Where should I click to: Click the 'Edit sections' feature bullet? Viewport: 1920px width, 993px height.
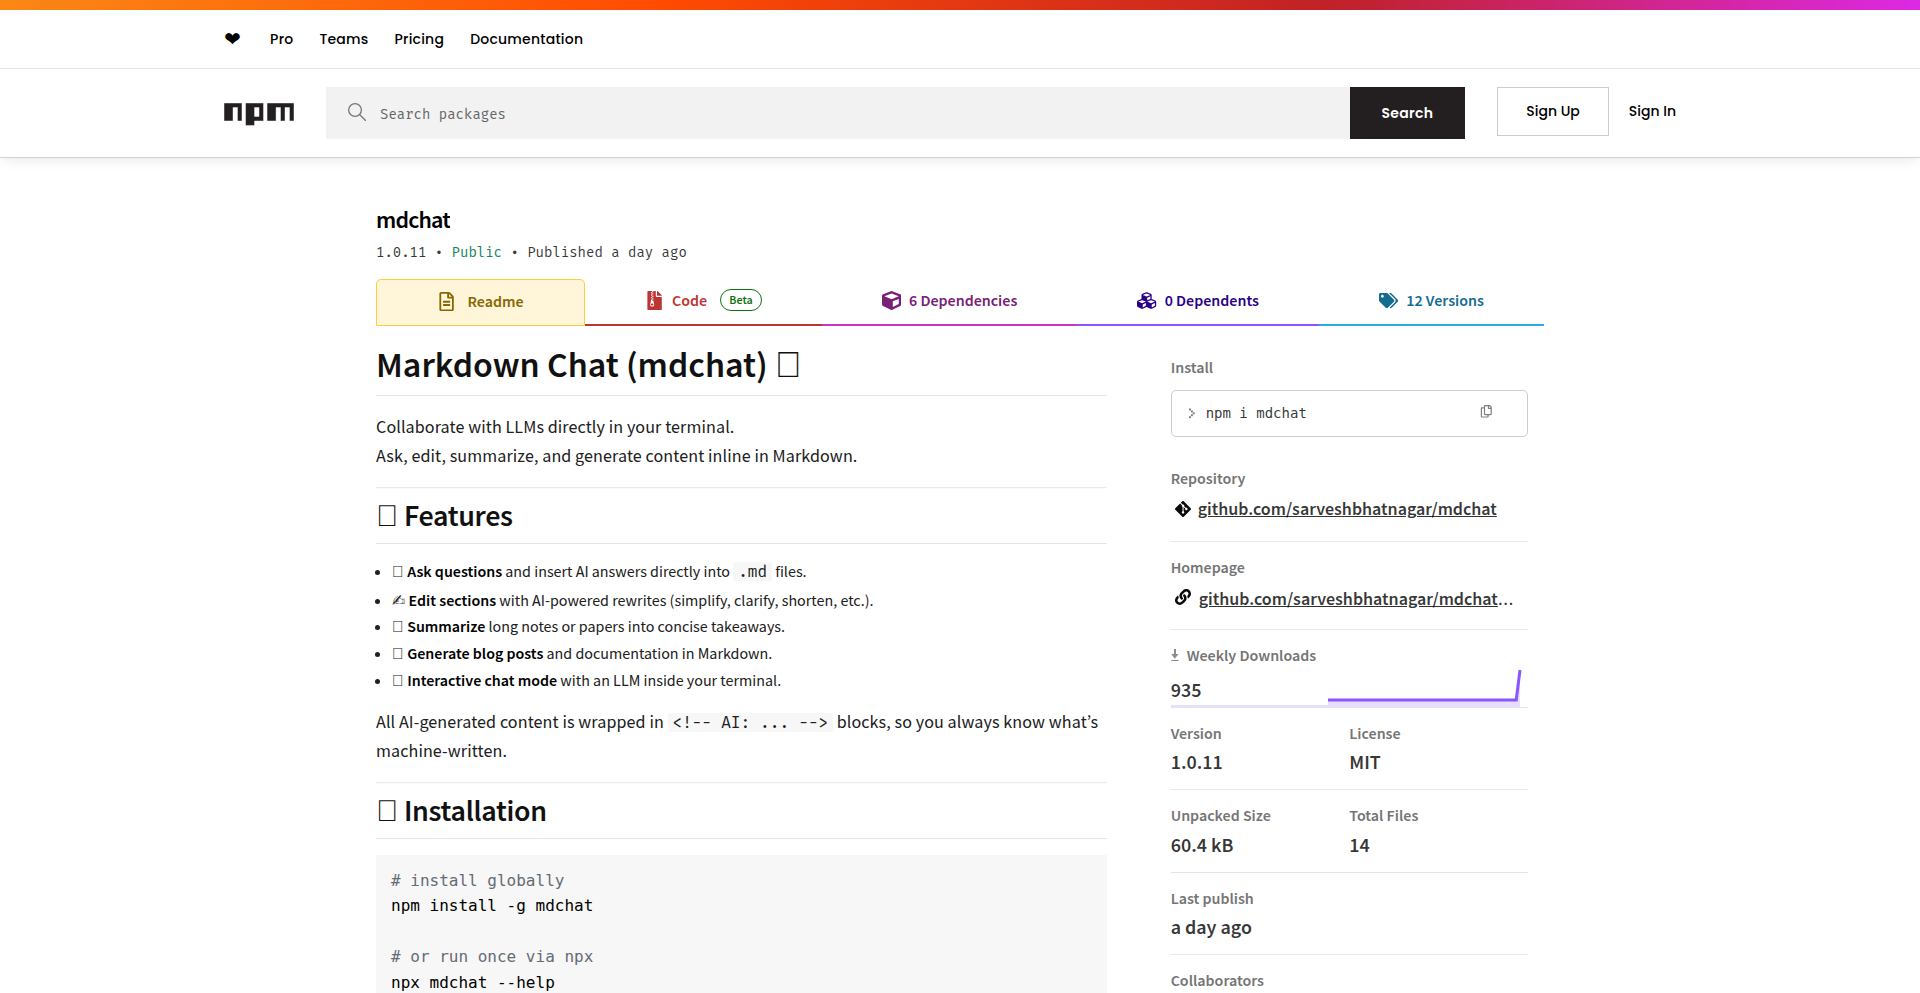coord(632,601)
